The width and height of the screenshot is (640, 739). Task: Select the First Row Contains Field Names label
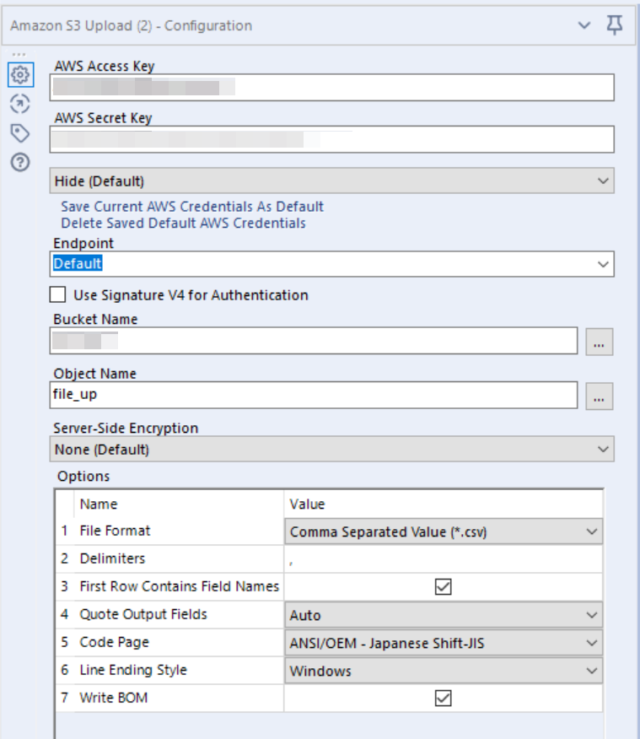(x=180, y=586)
